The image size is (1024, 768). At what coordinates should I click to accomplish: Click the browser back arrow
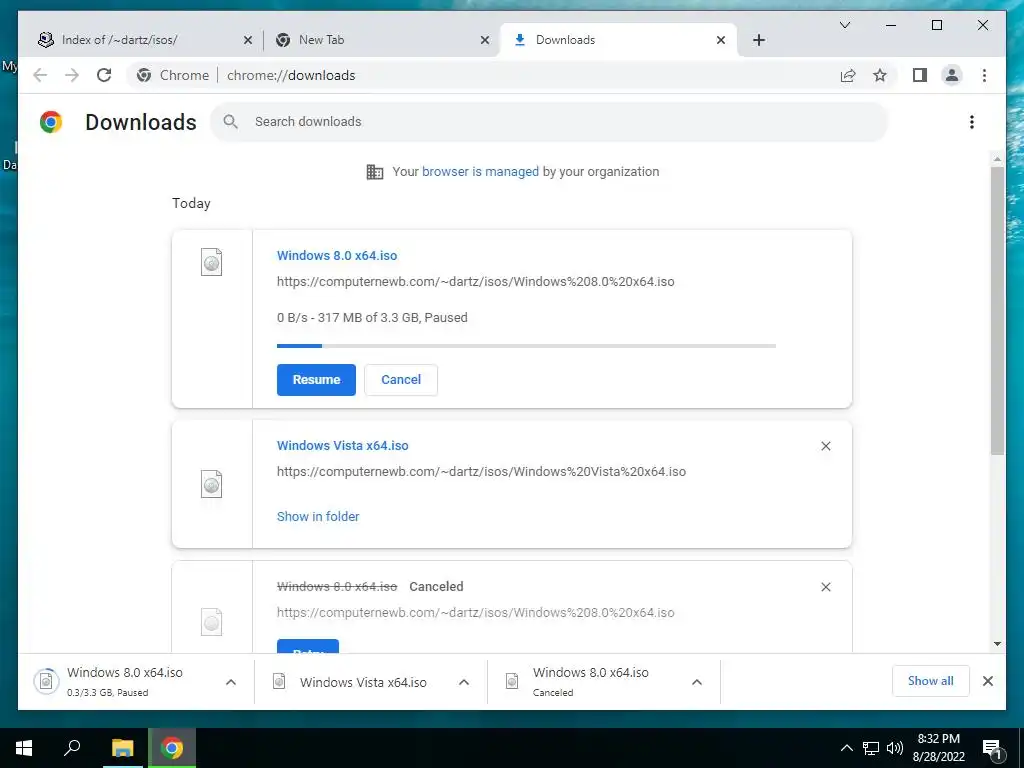tap(40, 75)
